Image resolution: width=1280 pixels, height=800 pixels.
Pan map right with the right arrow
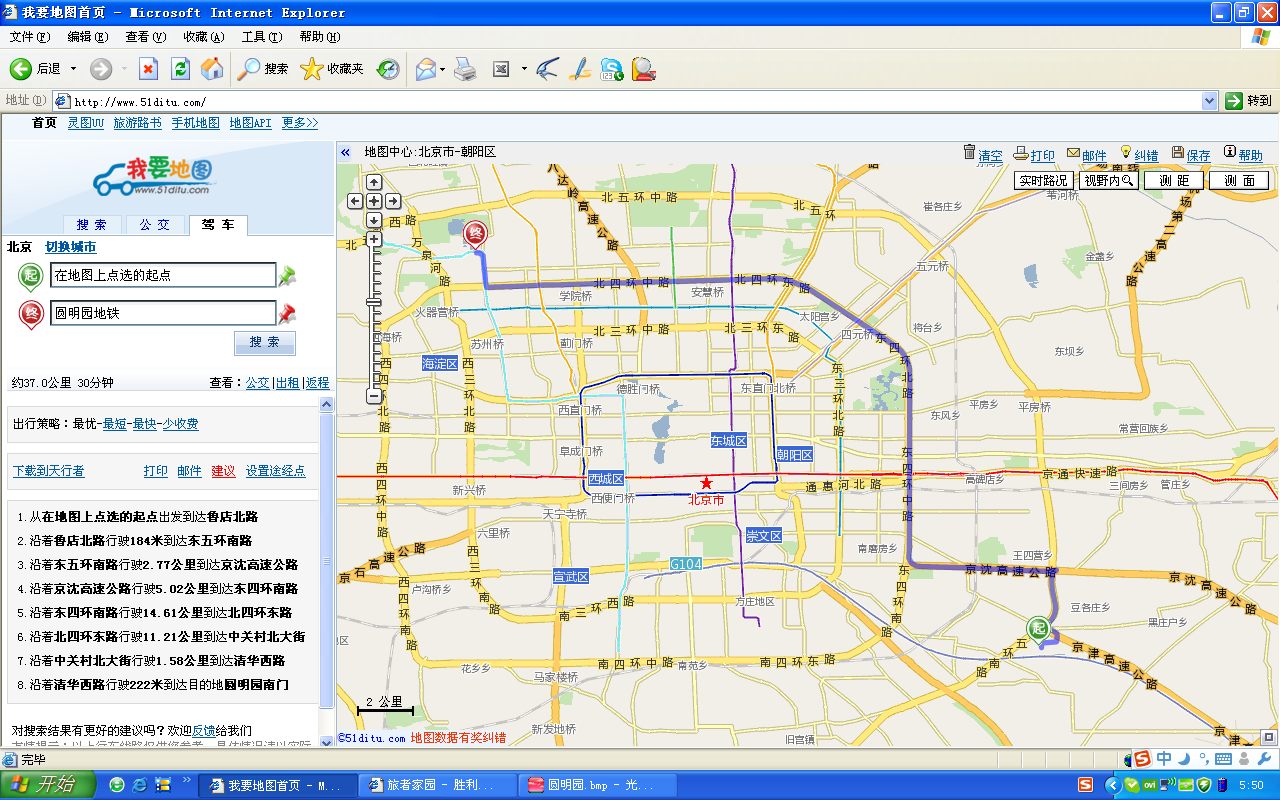(392, 201)
